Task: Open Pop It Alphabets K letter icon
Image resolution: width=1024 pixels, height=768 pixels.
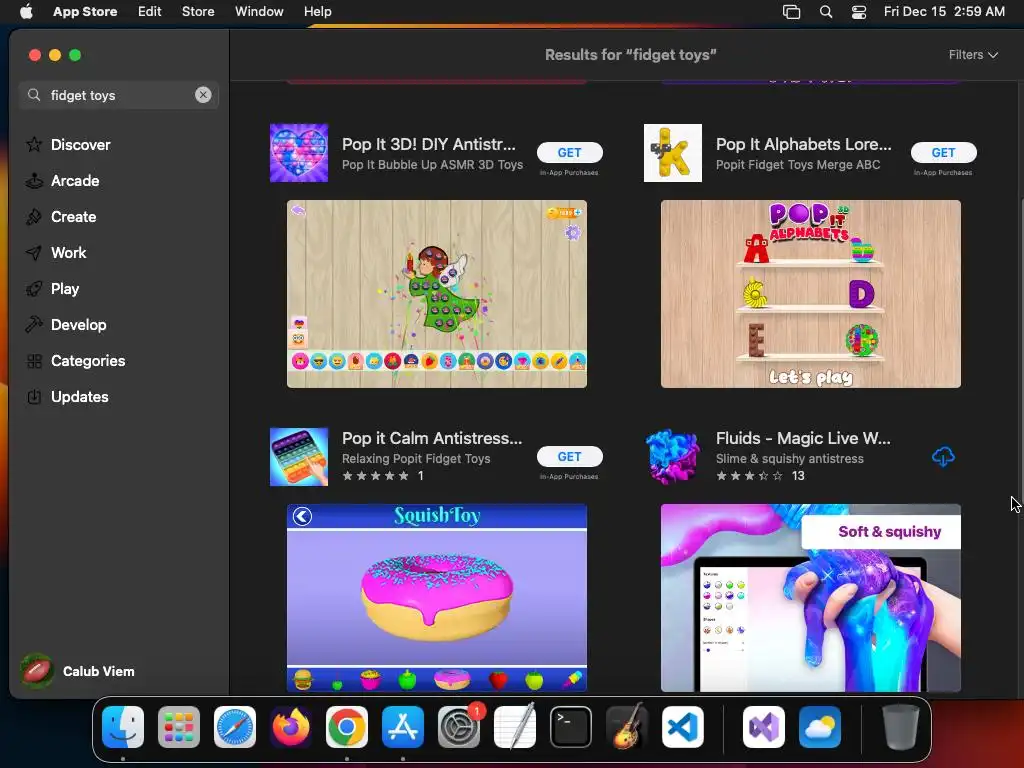Action: coord(673,153)
